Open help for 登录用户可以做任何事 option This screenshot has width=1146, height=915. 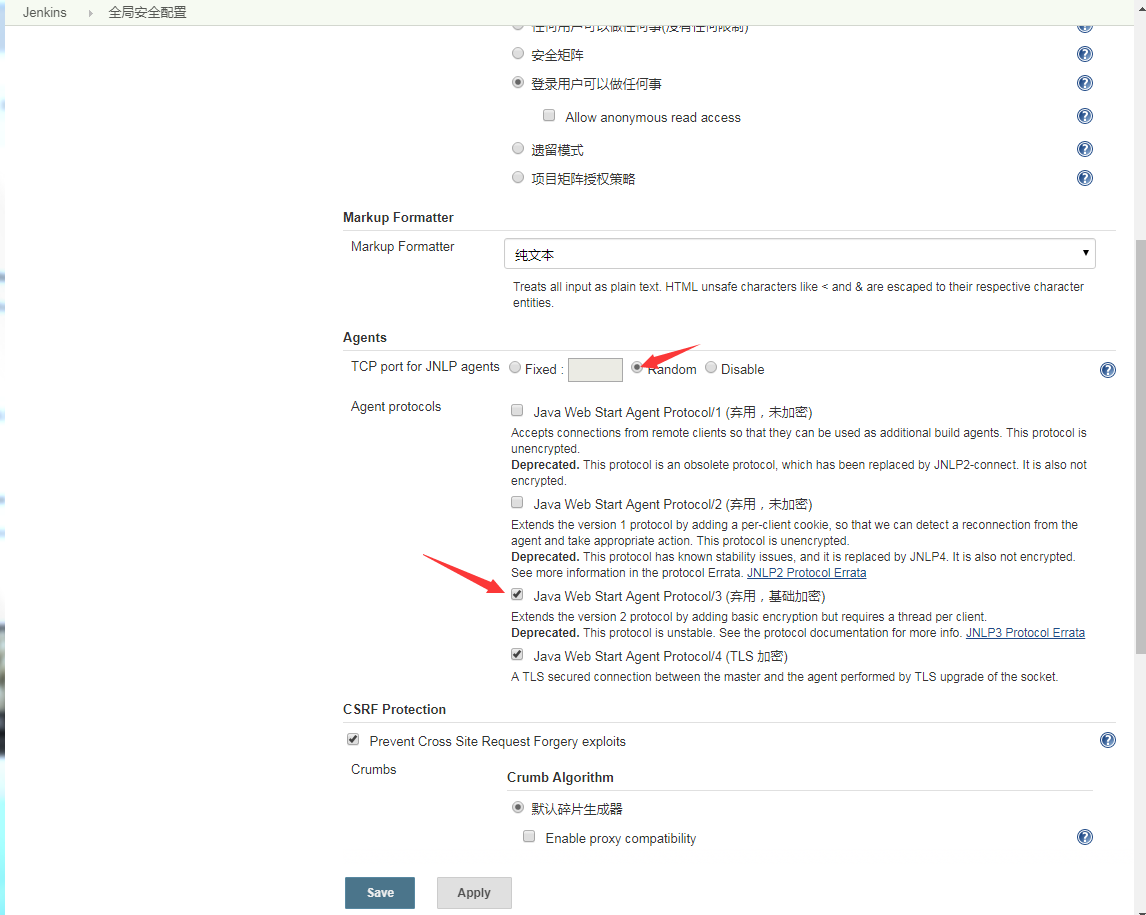tap(1085, 84)
